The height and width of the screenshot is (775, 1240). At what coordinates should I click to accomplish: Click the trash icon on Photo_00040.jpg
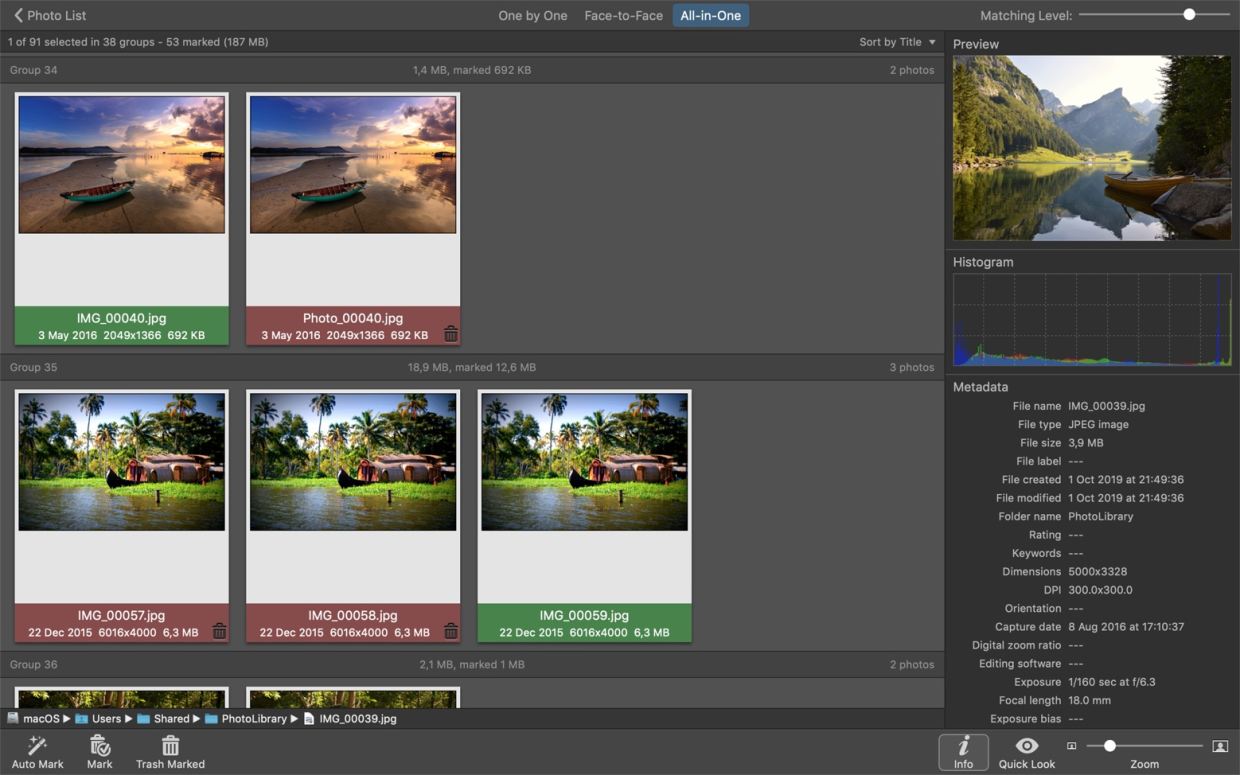tap(451, 334)
